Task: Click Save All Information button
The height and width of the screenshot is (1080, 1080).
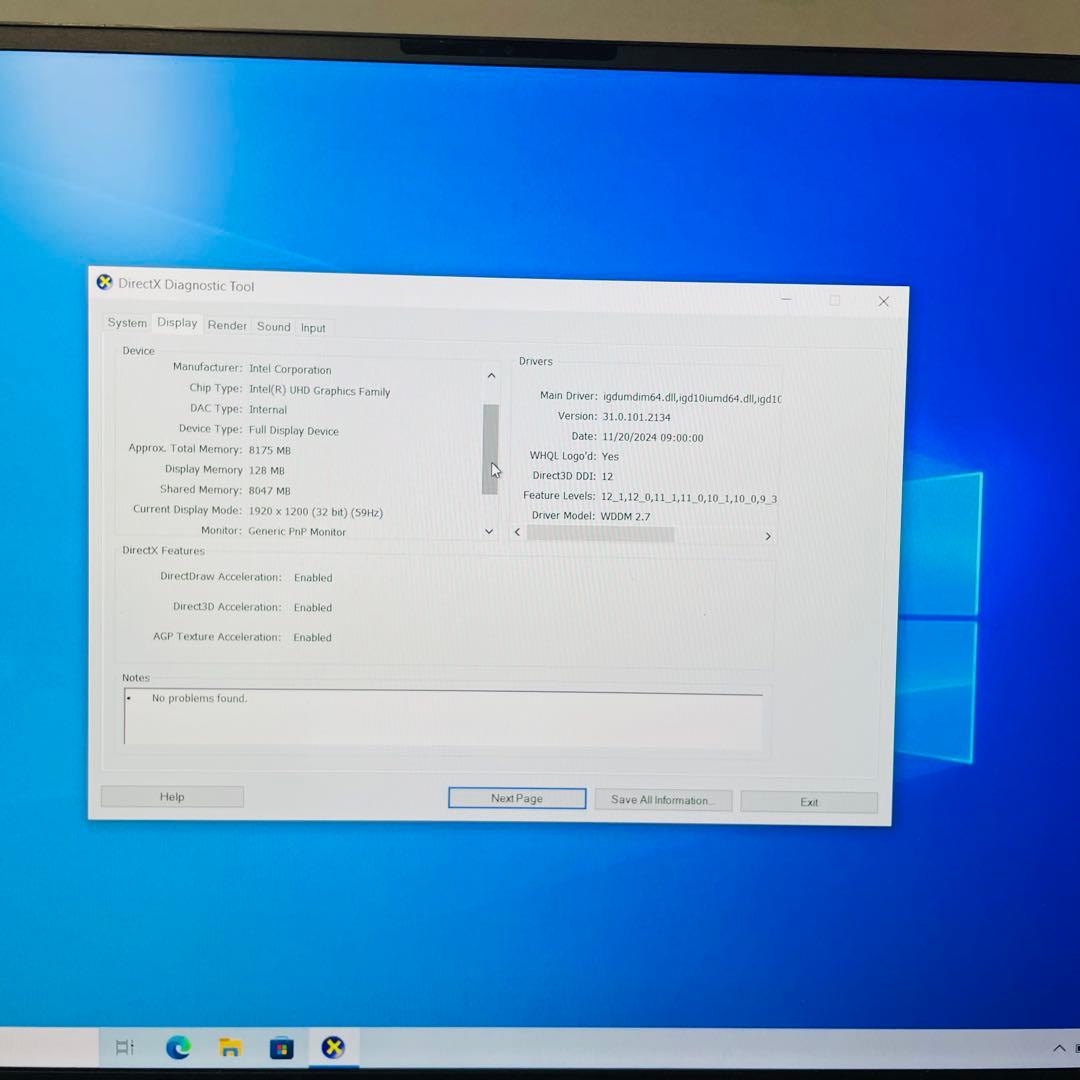Action: coord(663,800)
